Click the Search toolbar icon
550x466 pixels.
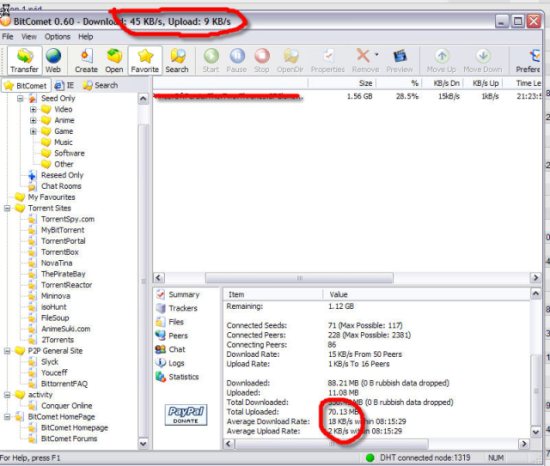(x=177, y=60)
